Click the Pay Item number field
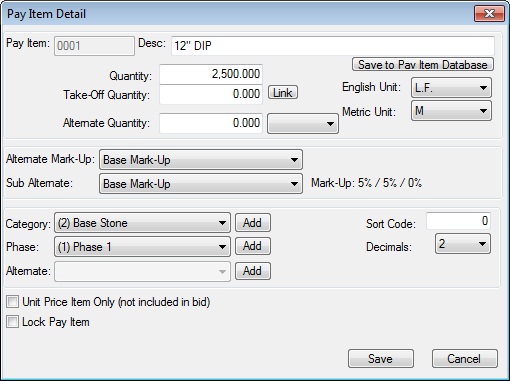 pos(94,46)
